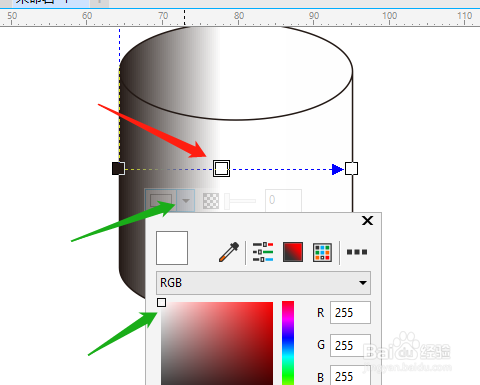Click the G value input field
Image resolution: width=480 pixels, height=385 pixels.
click(x=350, y=345)
